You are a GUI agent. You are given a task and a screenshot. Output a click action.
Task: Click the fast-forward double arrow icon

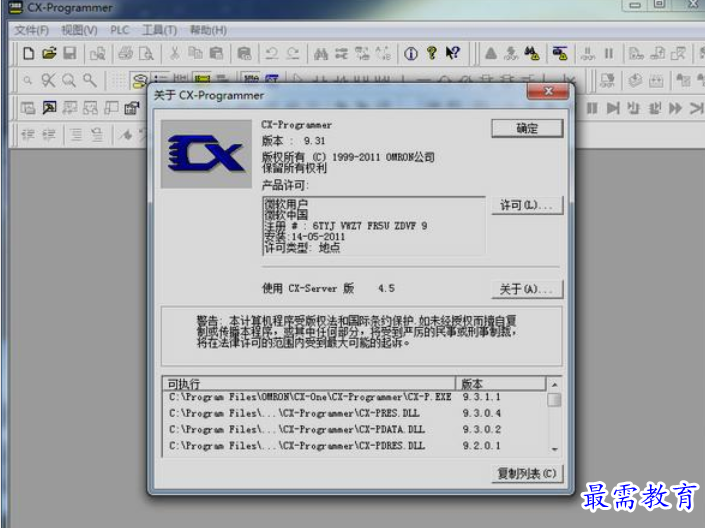[674, 108]
